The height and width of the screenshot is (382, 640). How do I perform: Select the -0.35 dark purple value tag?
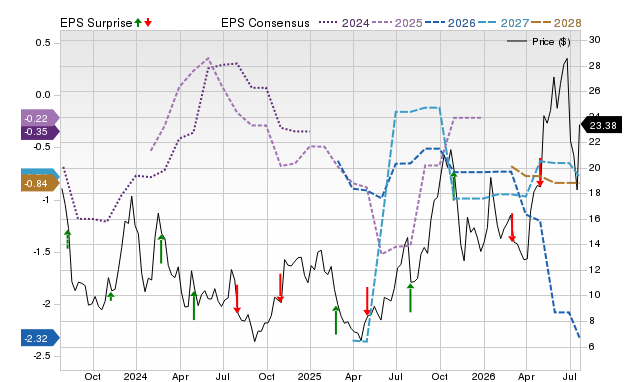tap(40, 132)
